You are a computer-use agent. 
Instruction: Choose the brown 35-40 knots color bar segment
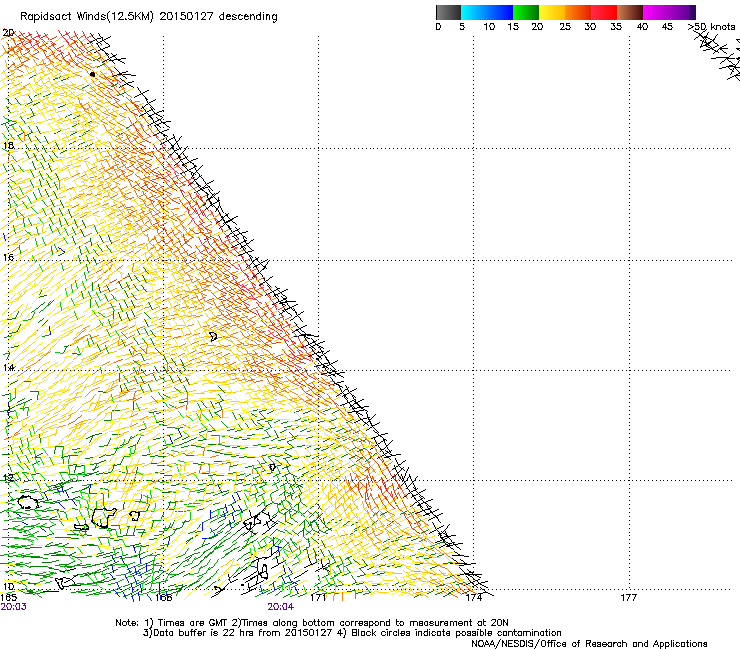(x=630, y=12)
